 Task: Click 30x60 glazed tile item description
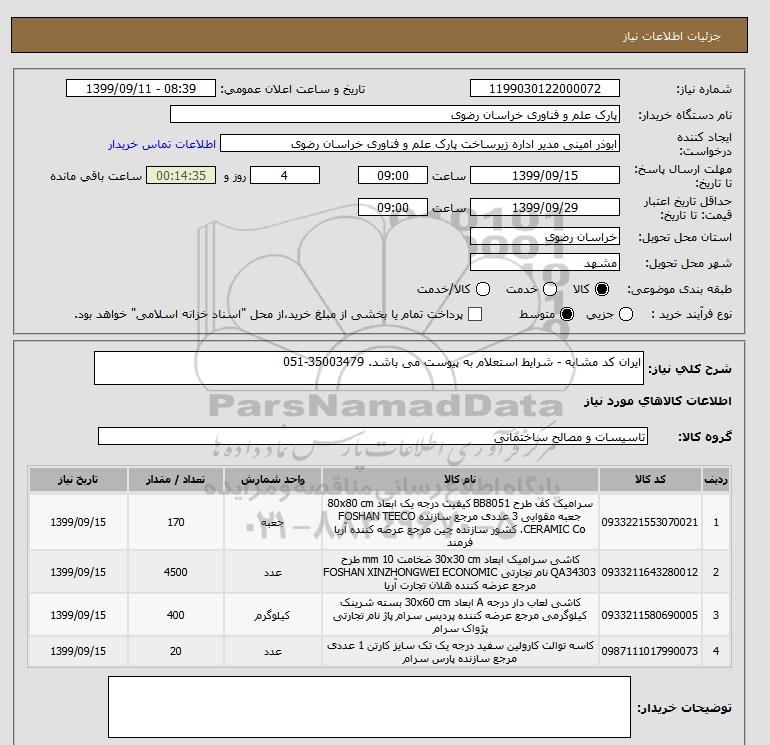460,615
